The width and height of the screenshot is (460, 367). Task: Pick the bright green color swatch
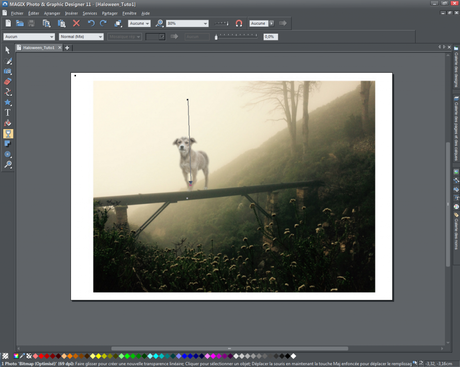pos(127,356)
